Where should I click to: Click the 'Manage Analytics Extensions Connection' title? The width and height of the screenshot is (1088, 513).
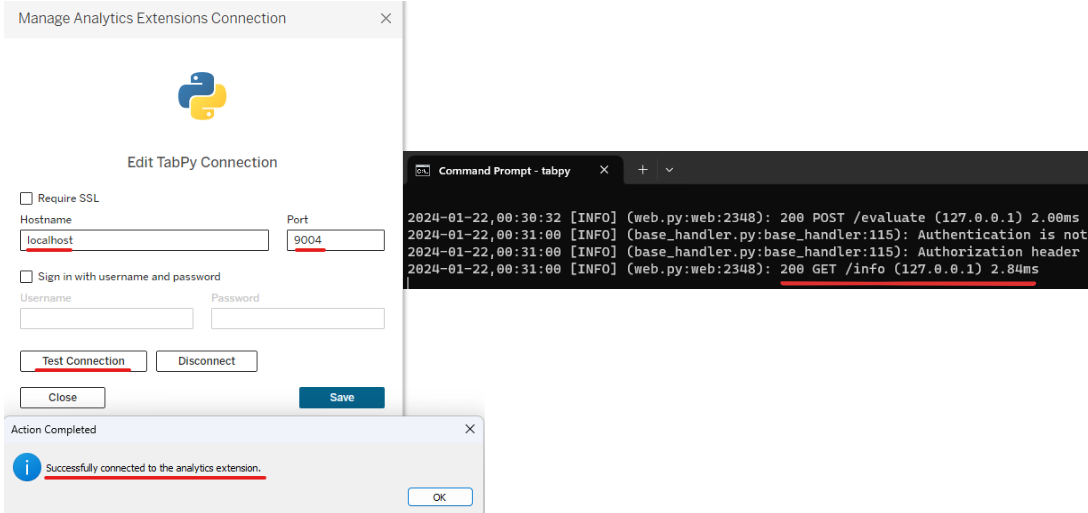point(152,18)
